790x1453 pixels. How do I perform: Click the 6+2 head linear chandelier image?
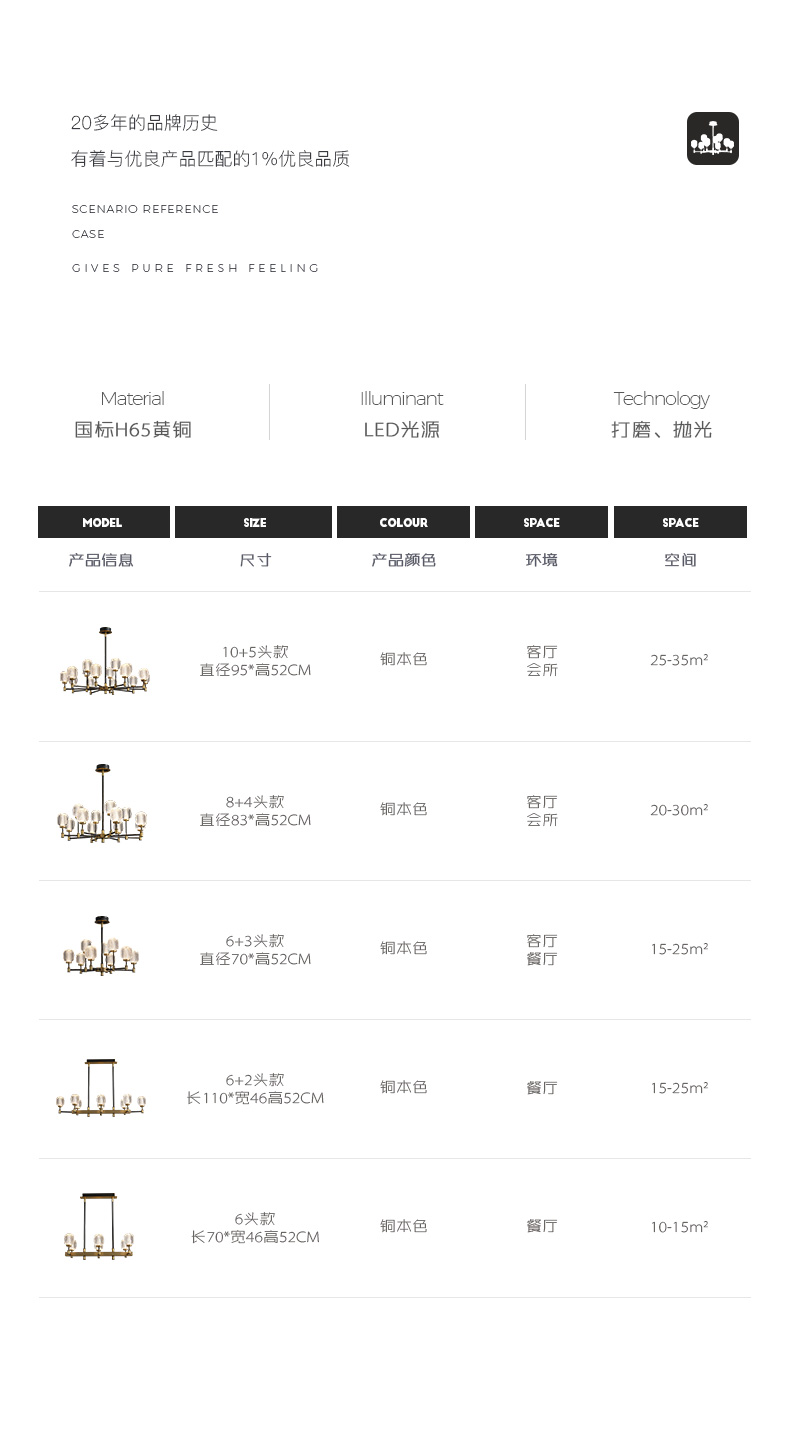coord(101,1088)
